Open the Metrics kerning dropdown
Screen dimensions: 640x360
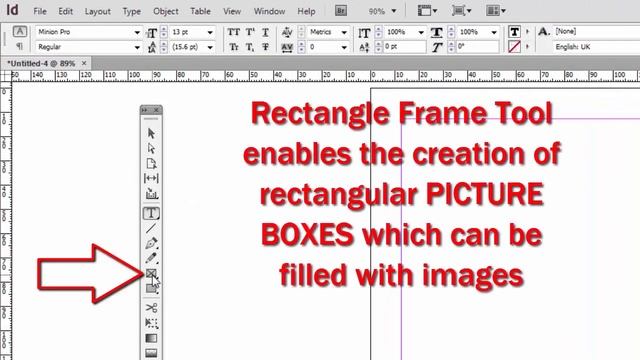[344, 32]
